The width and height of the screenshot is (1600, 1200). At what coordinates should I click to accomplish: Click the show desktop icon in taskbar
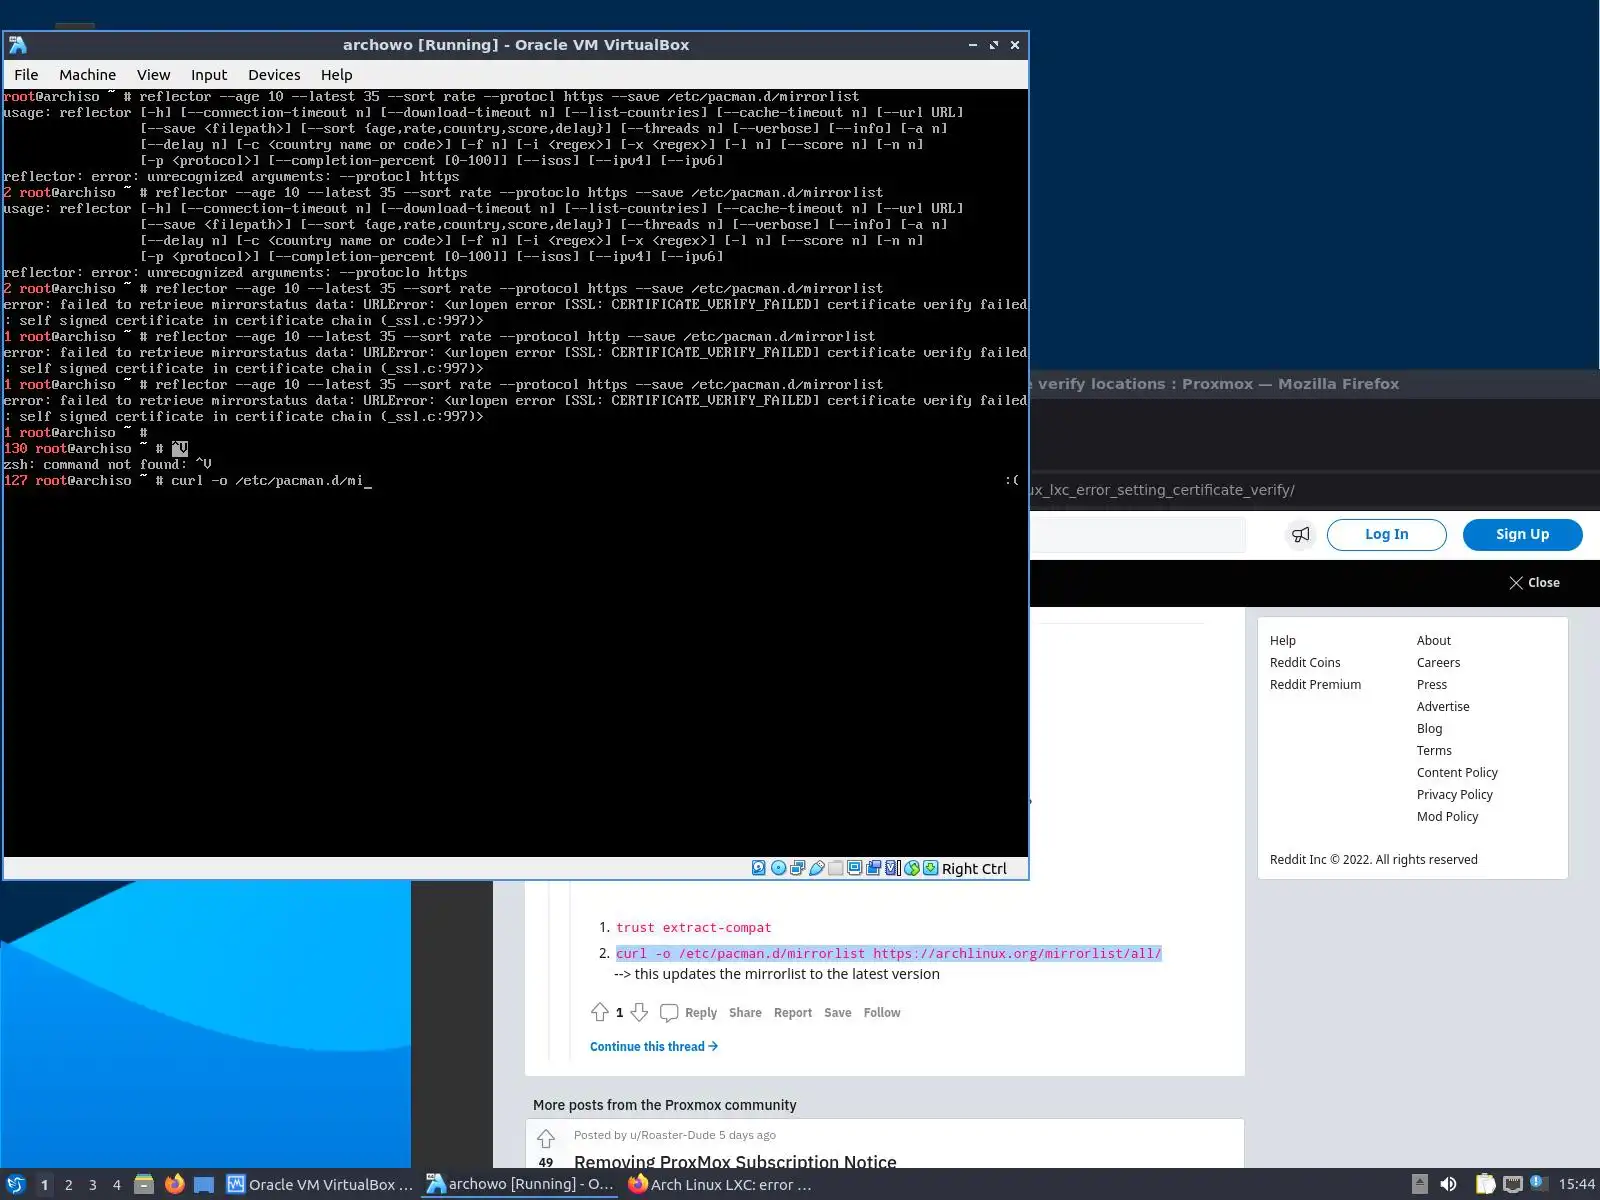204,1184
